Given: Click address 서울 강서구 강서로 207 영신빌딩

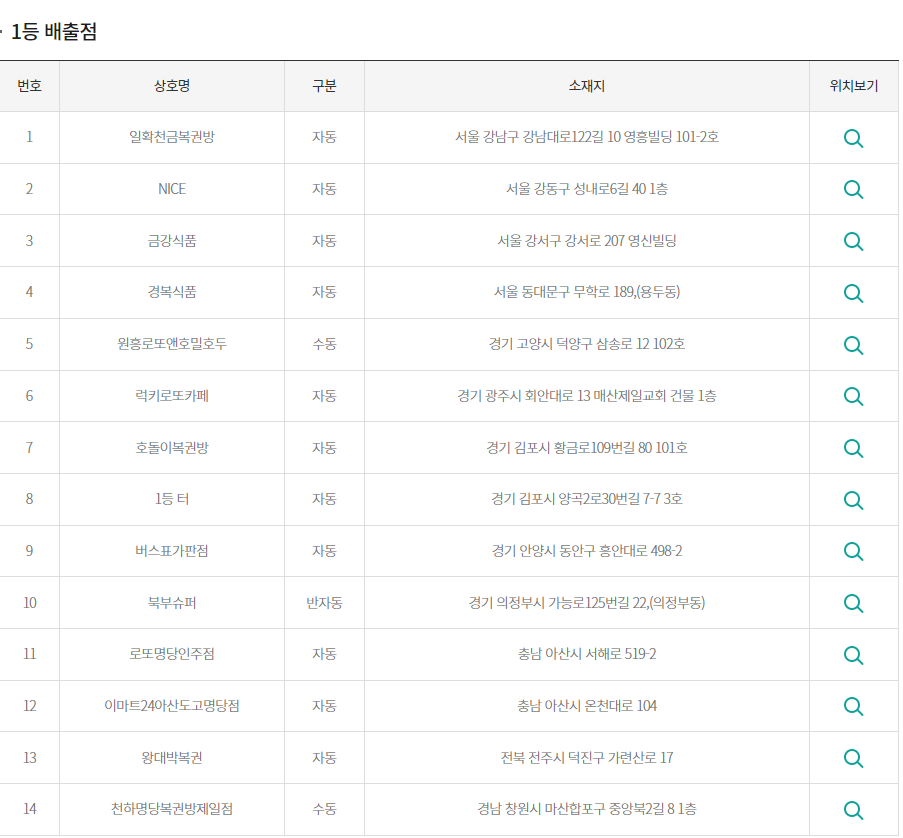Looking at the screenshot, I should pos(587,241).
